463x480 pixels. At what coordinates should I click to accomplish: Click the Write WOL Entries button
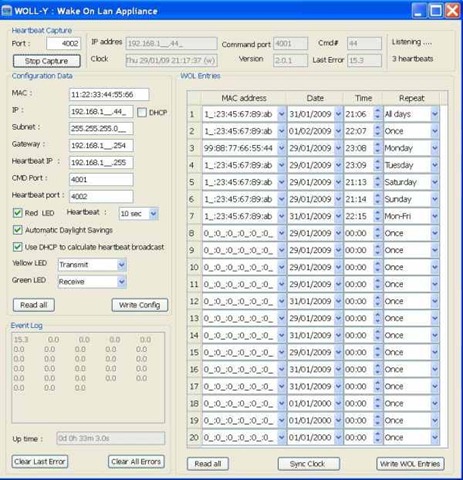coord(410,464)
